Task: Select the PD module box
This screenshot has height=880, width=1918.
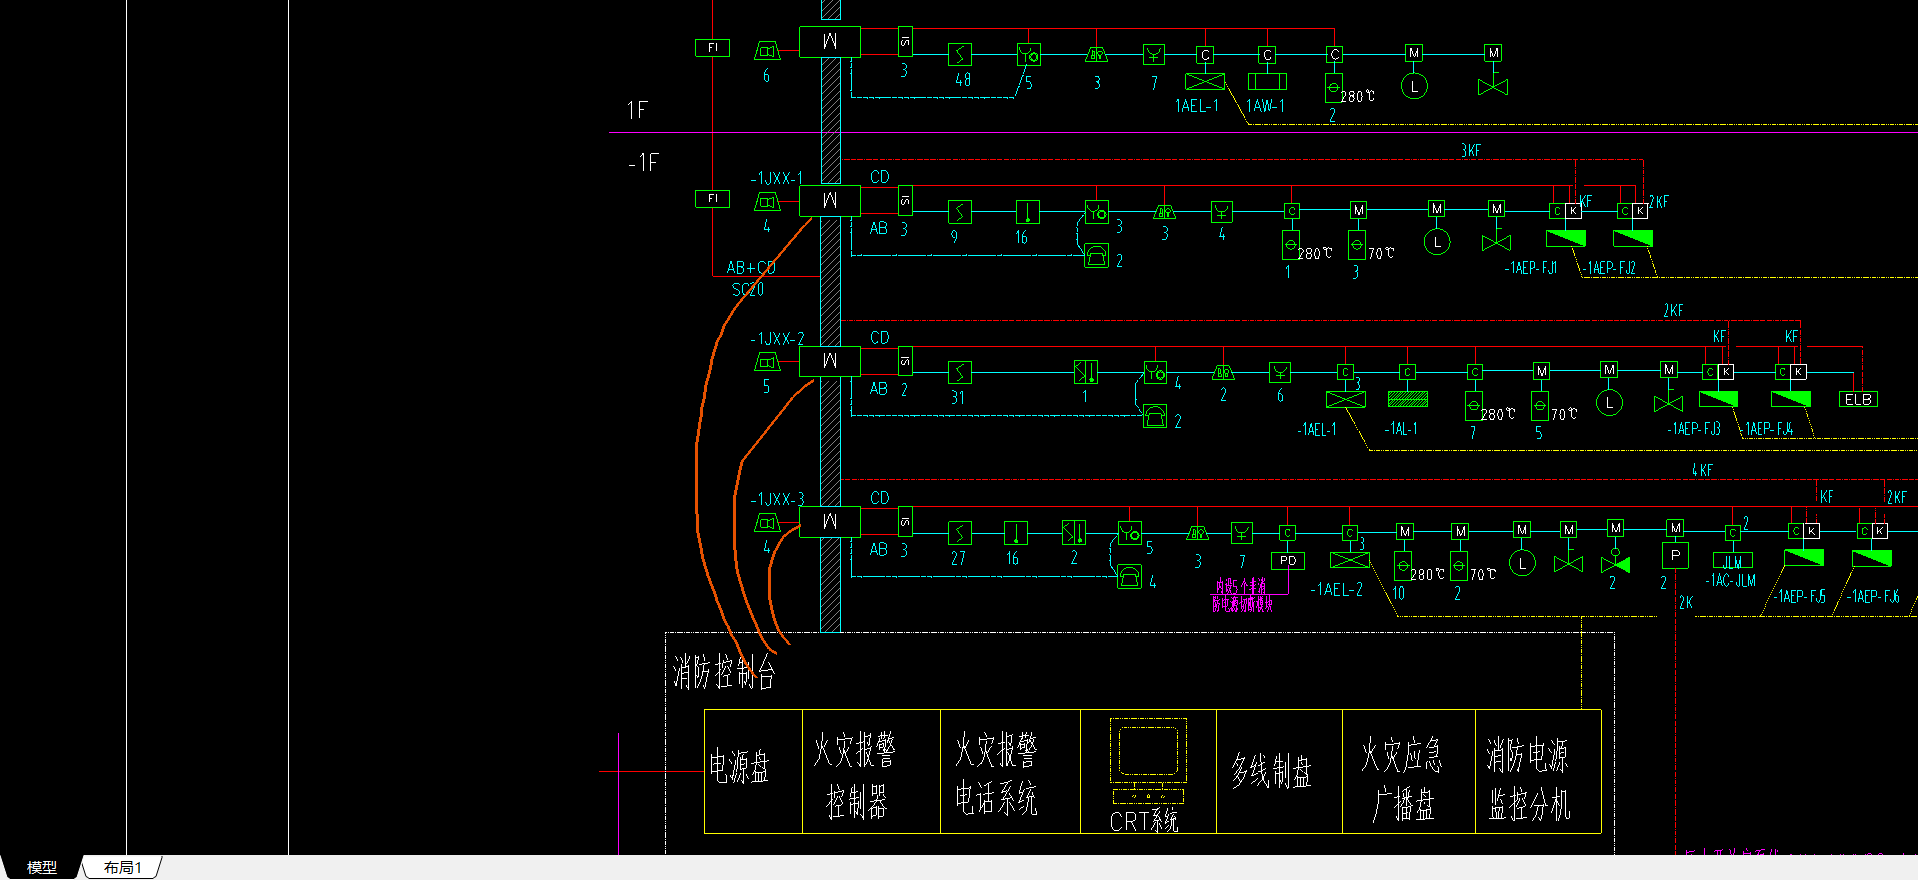Action: [1288, 561]
